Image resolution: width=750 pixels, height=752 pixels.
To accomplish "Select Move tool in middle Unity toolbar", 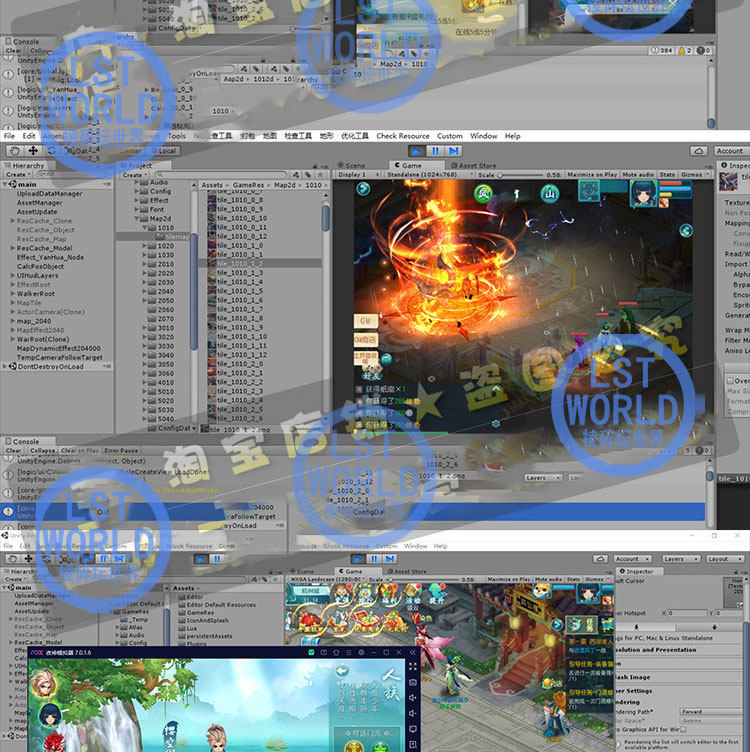I will (x=33, y=151).
